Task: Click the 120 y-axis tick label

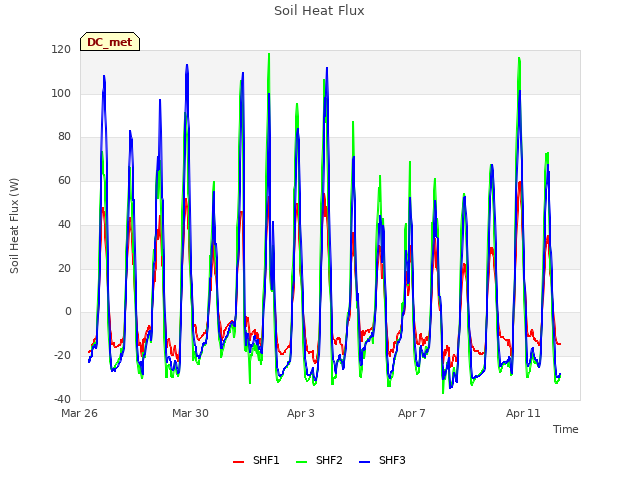Action: [x=61, y=49]
